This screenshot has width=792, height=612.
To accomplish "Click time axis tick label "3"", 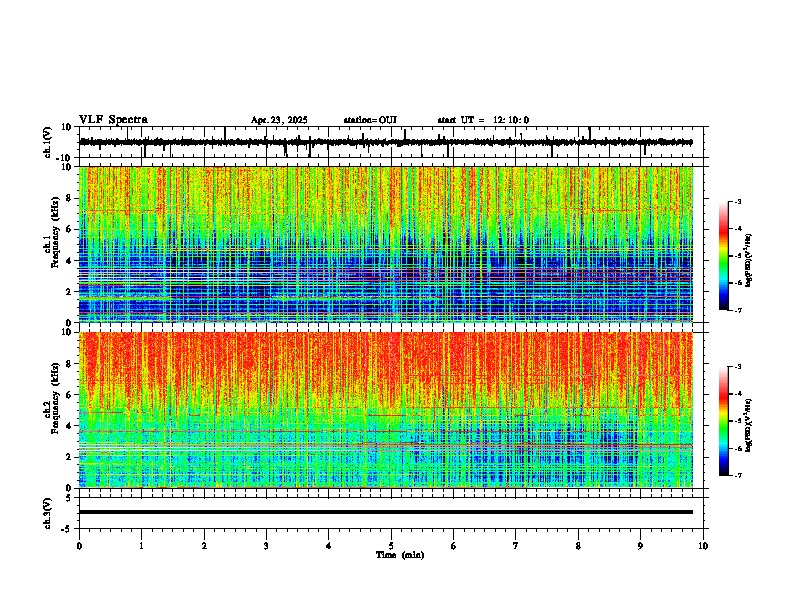I will click(x=266, y=546).
